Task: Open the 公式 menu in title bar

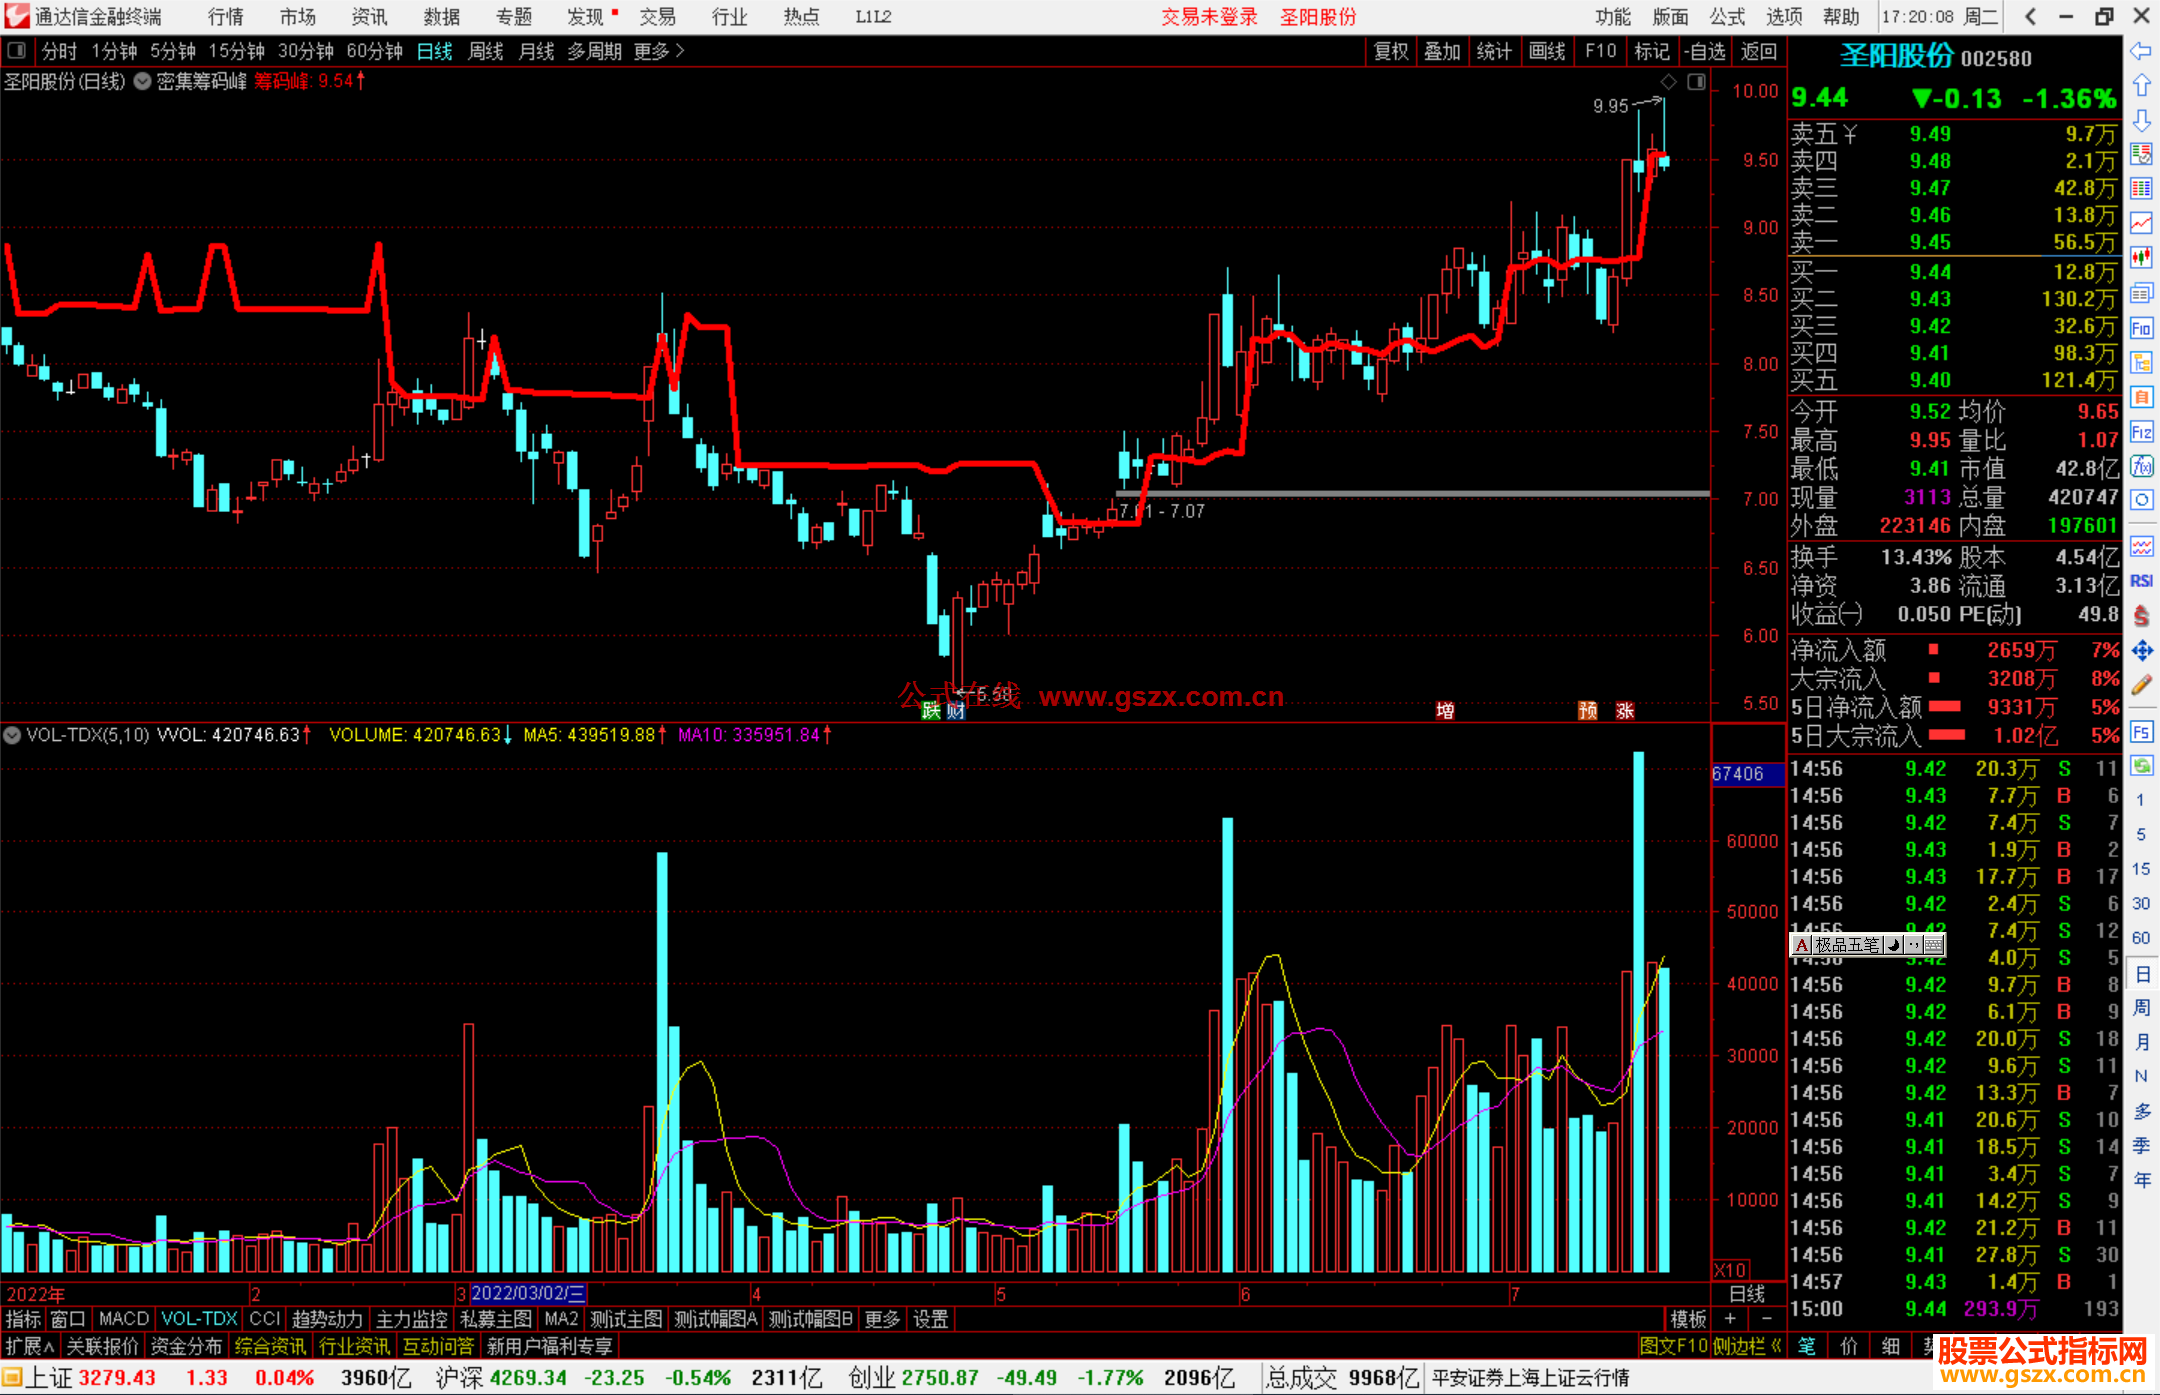Action: pyautogui.click(x=1727, y=17)
